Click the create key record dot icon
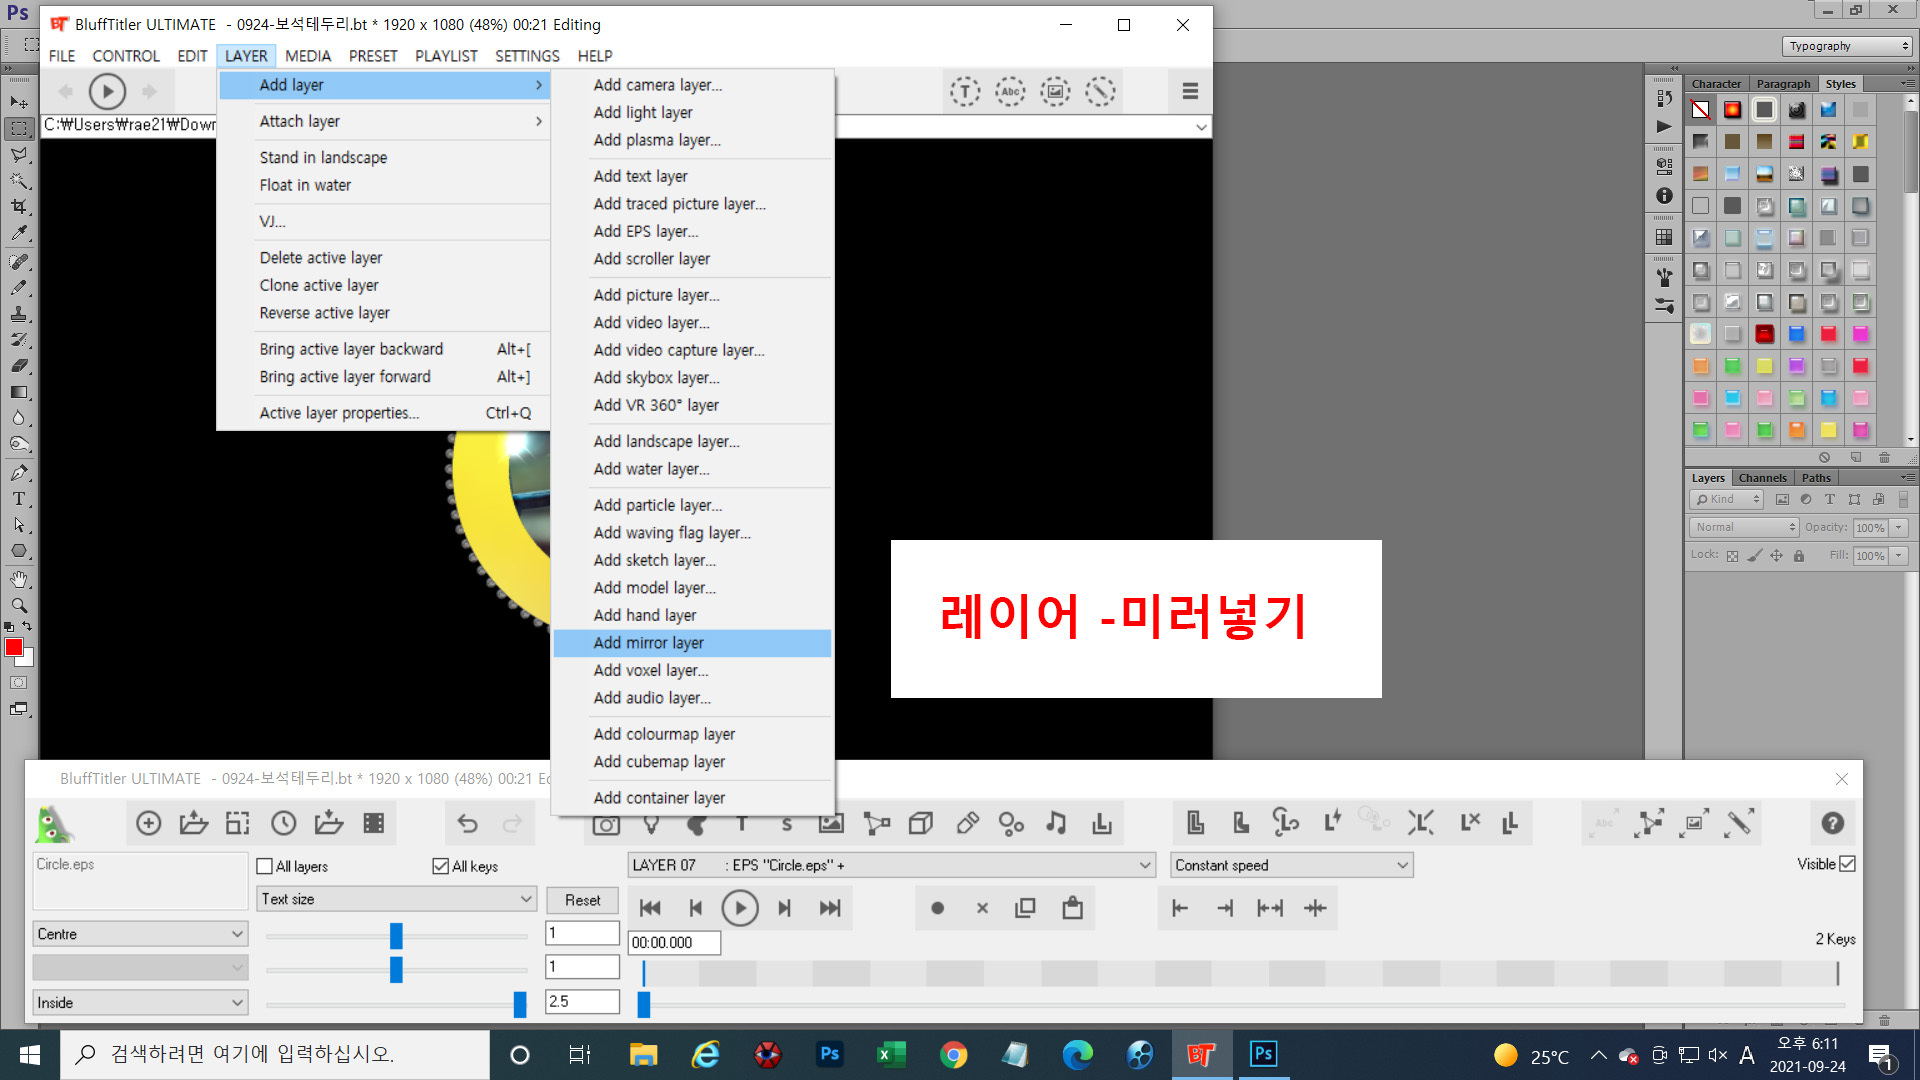 click(x=937, y=908)
